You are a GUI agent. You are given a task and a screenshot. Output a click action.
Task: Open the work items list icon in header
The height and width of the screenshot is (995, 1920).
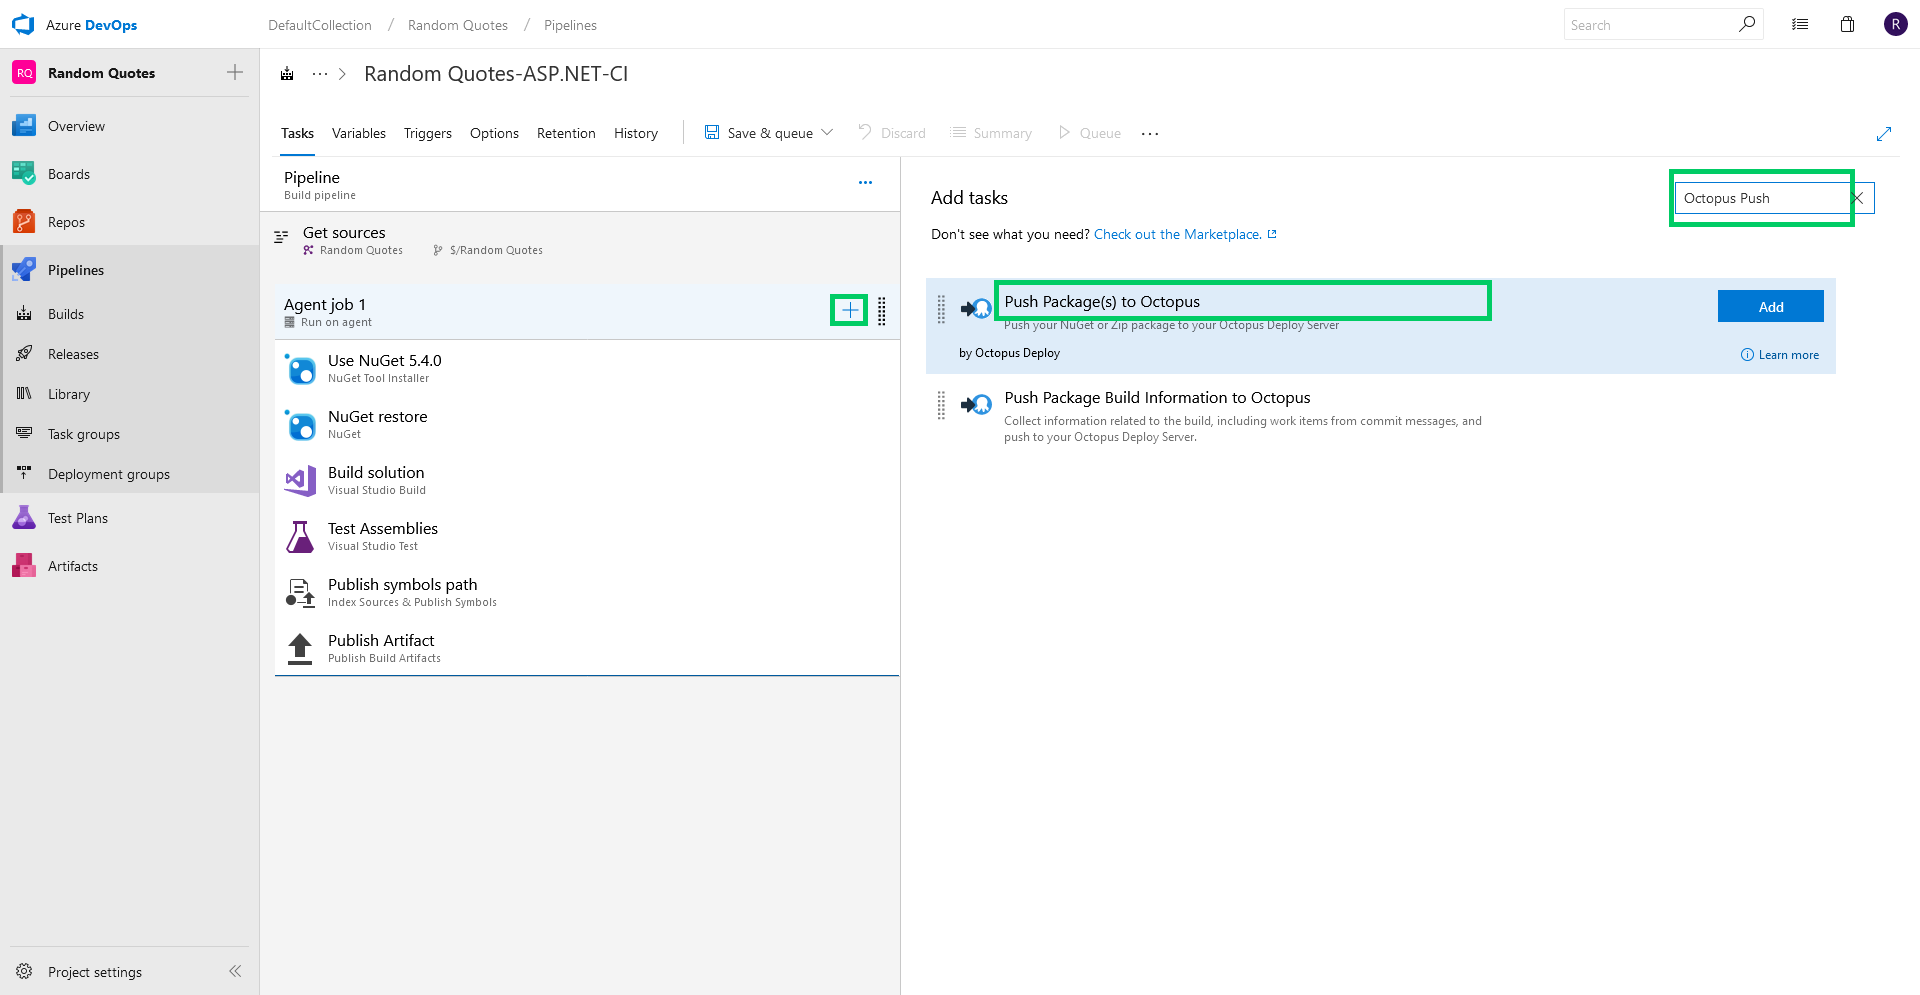click(x=1800, y=24)
